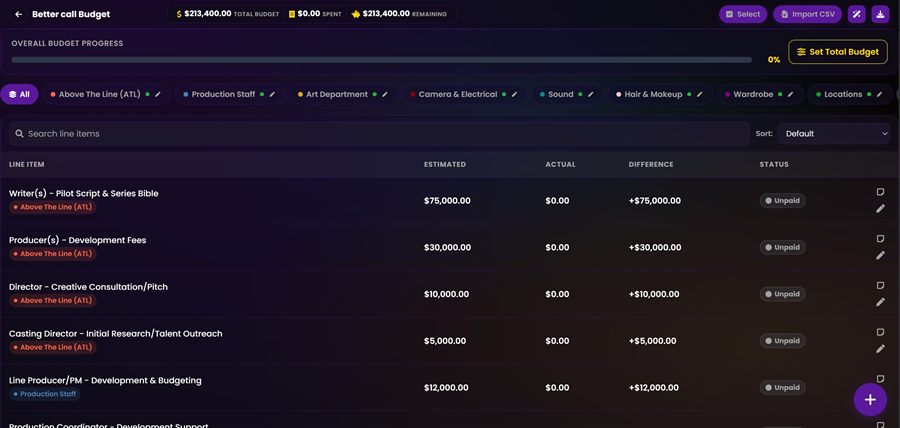The height and width of the screenshot is (428, 900).
Task: Click pencil icon next to Above The Line tab
Action: click(158, 94)
